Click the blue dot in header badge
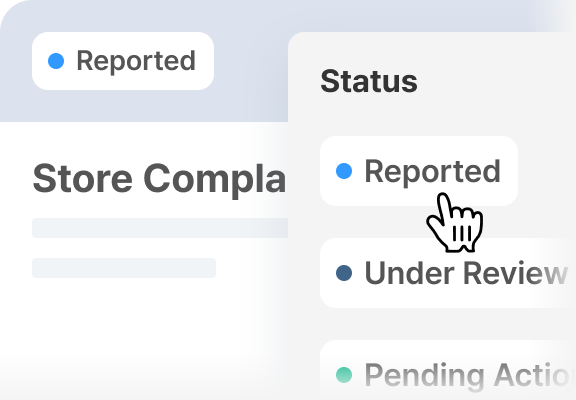This screenshot has width=576, height=400. [56, 61]
